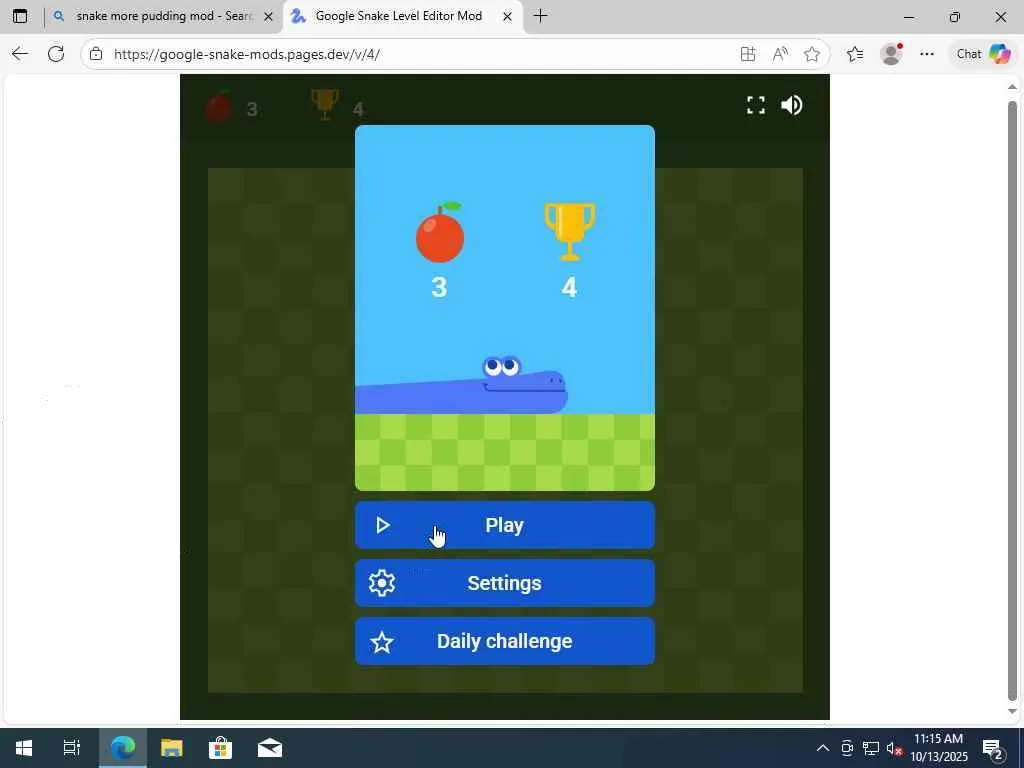
Task: Click the gold trophy high score icon
Action: 569,232
